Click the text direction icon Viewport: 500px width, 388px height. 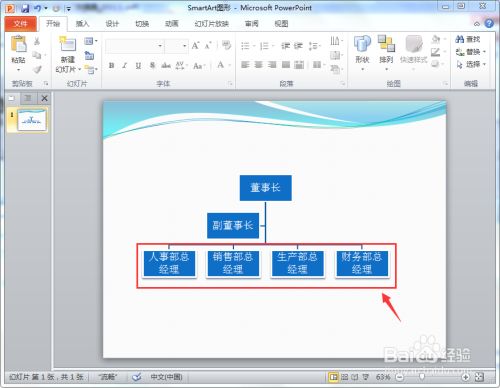pyautogui.click(x=336, y=41)
